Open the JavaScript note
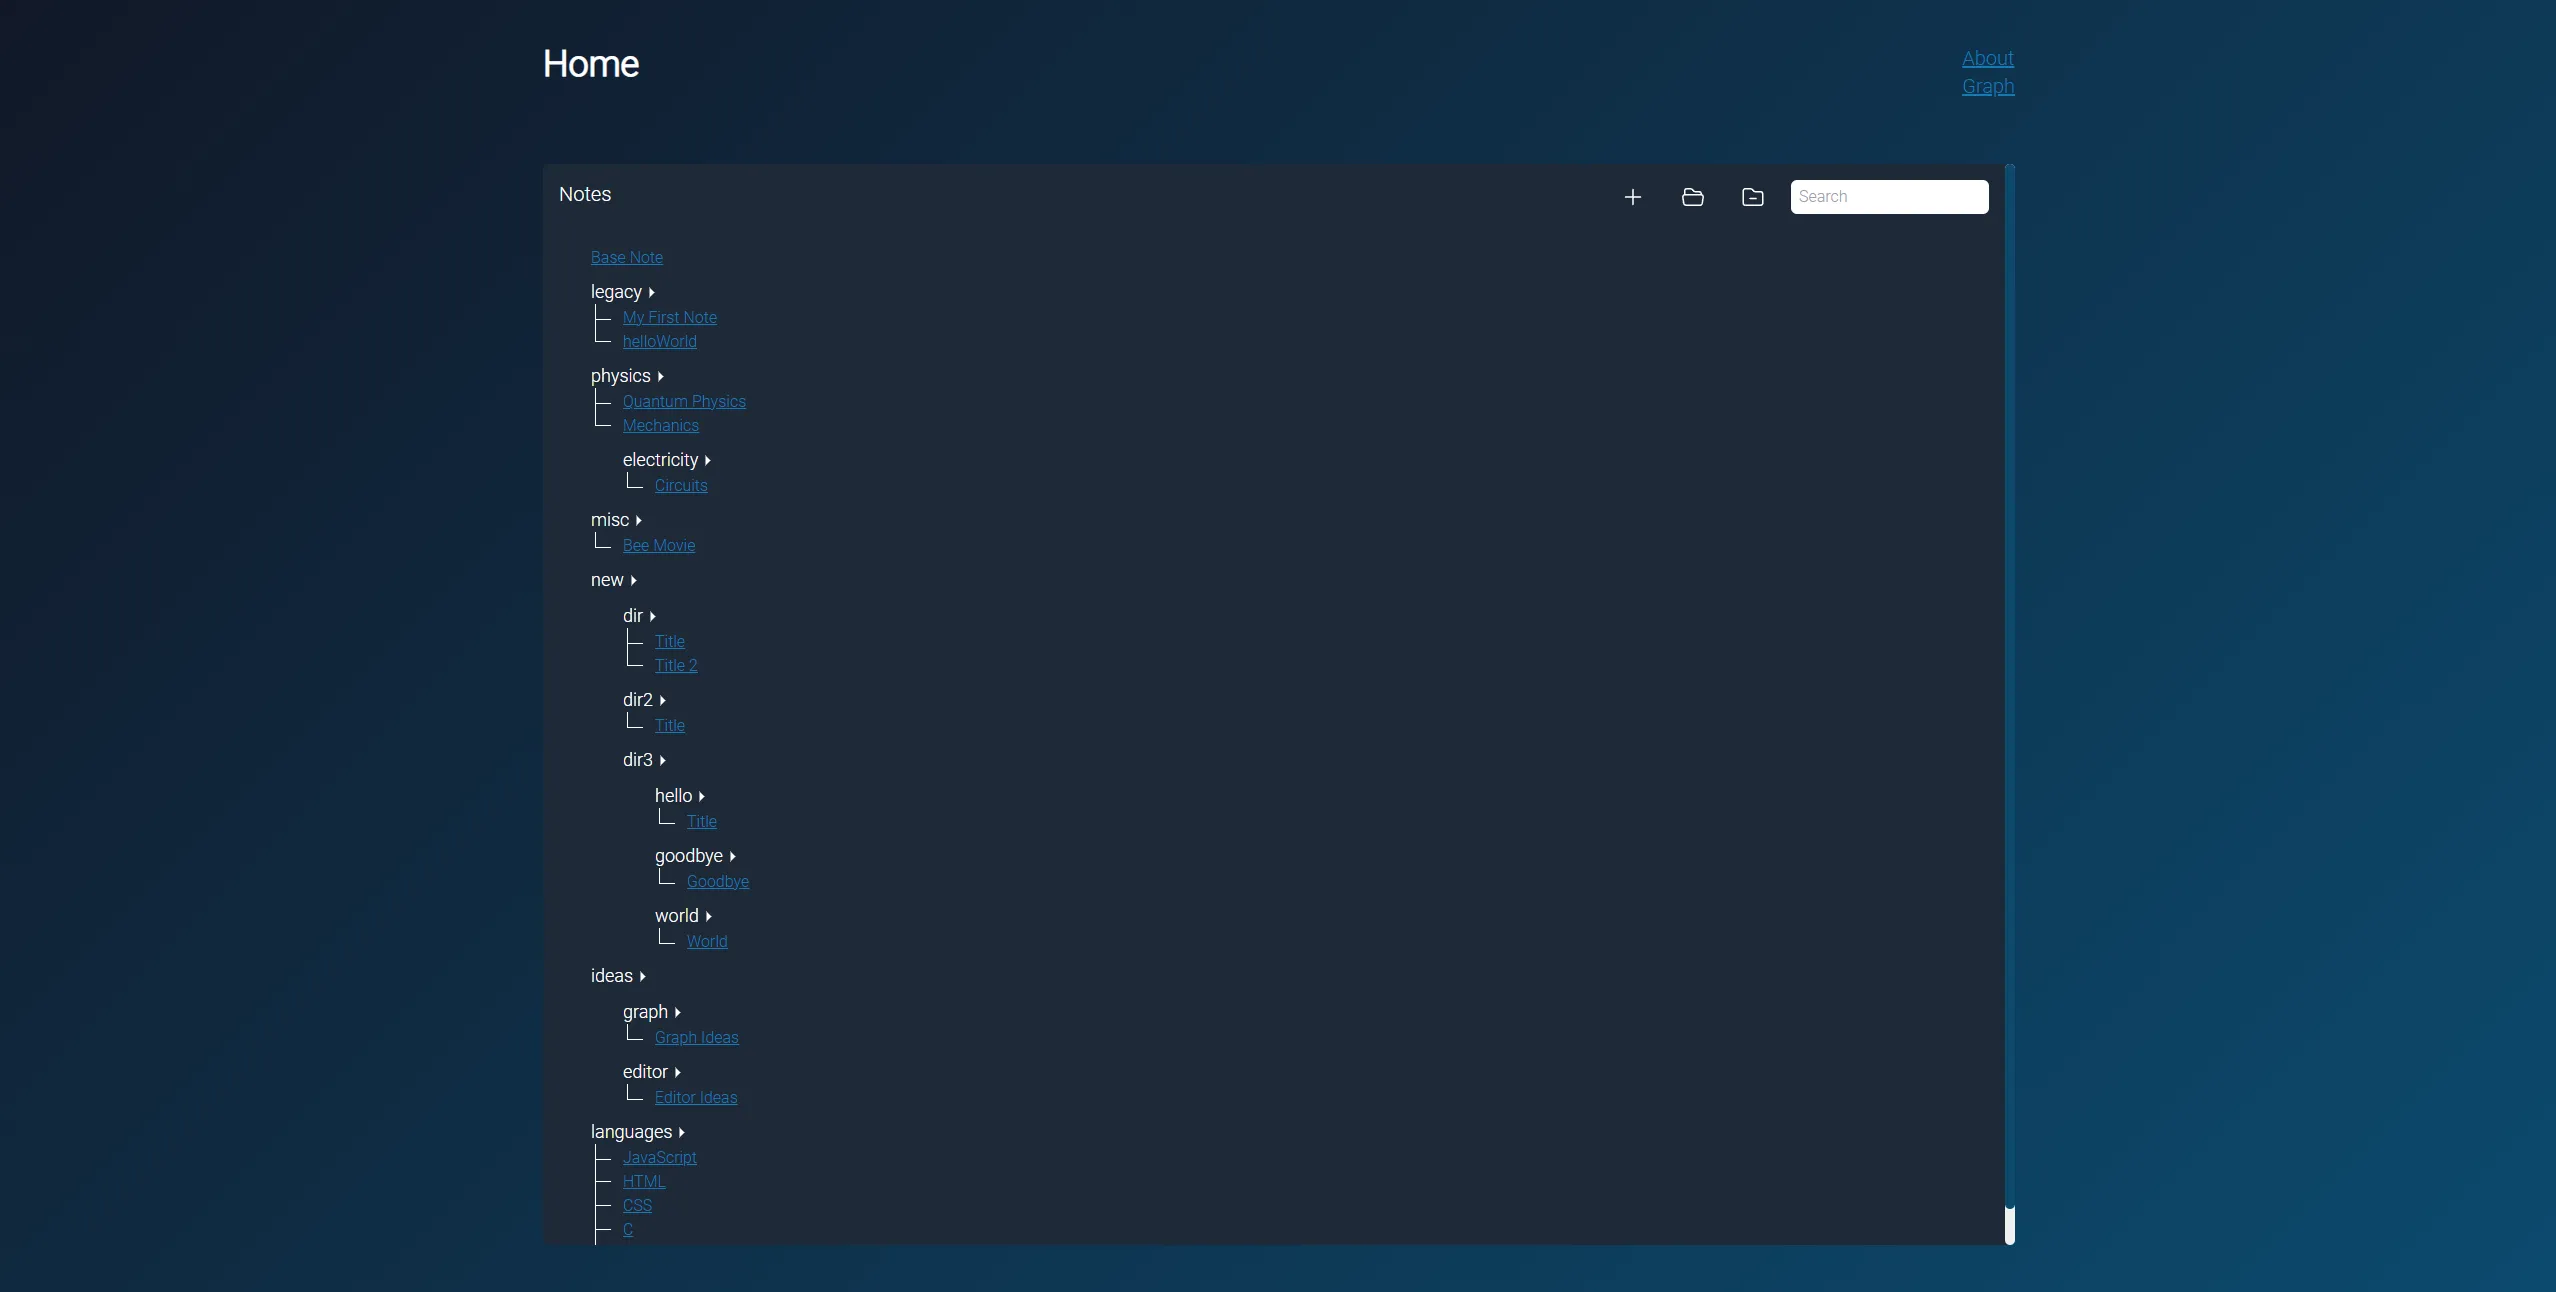Viewport: 2556px width, 1292px height. point(659,1157)
